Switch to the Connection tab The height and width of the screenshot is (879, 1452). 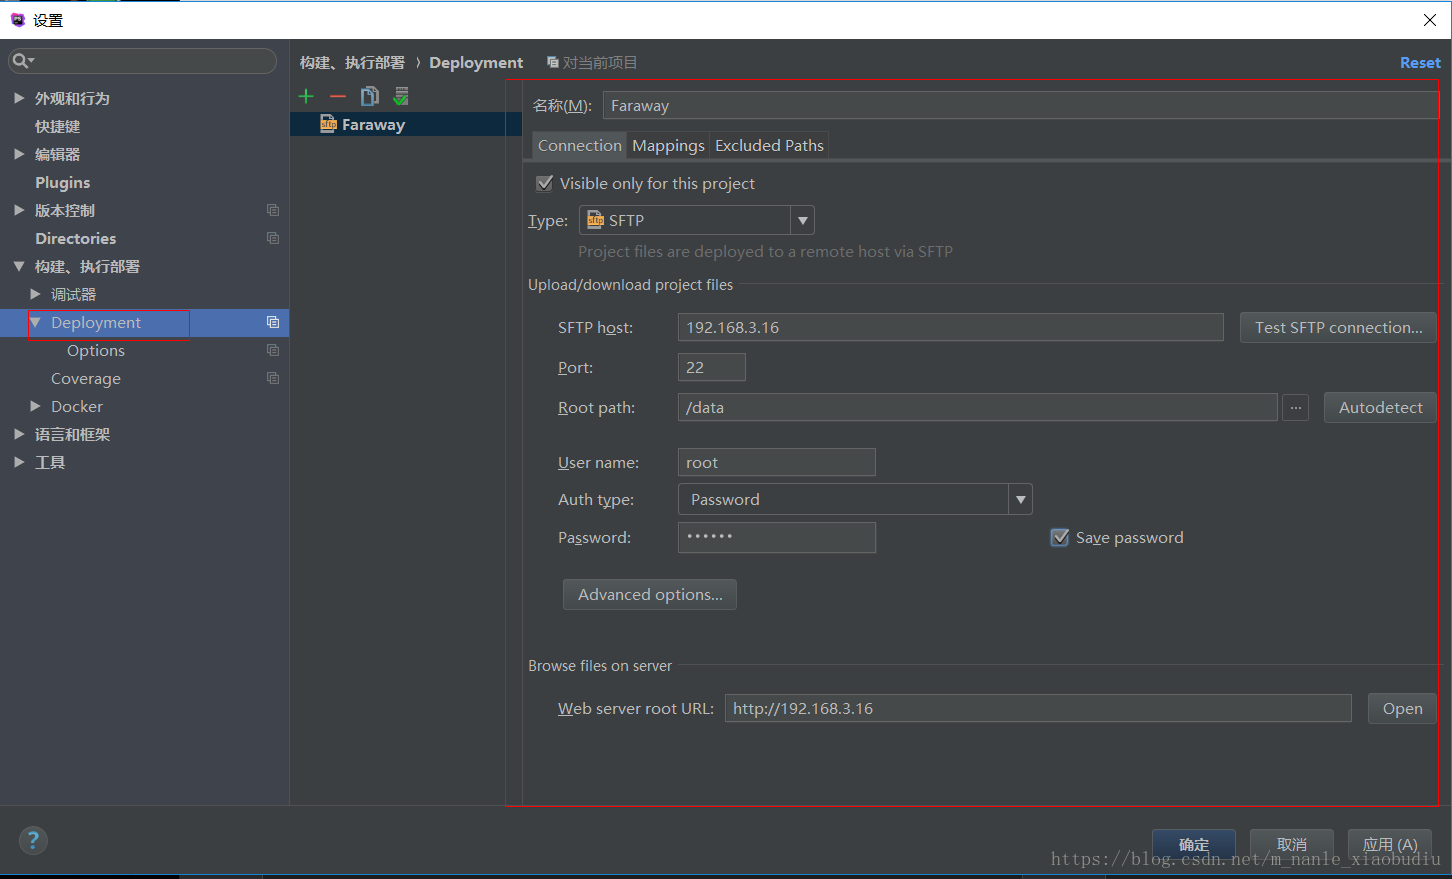[x=580, y=145]
